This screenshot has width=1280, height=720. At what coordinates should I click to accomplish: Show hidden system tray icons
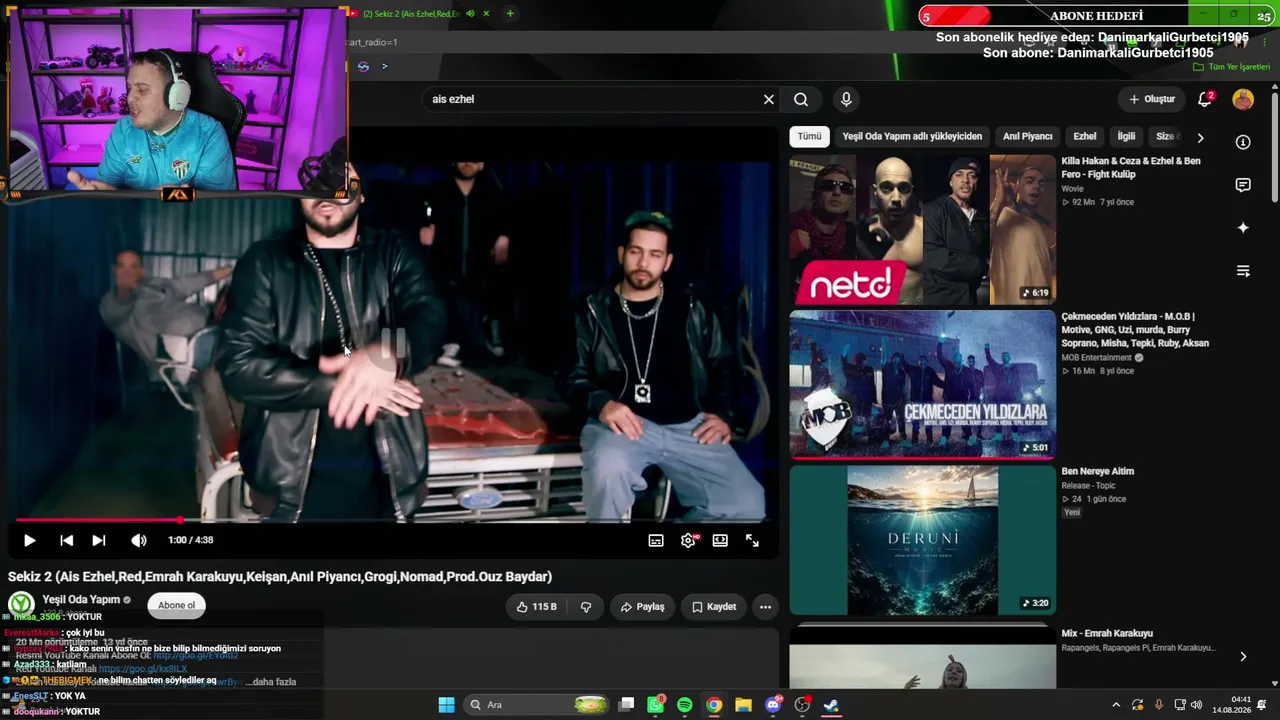[x=1116, y=705]
